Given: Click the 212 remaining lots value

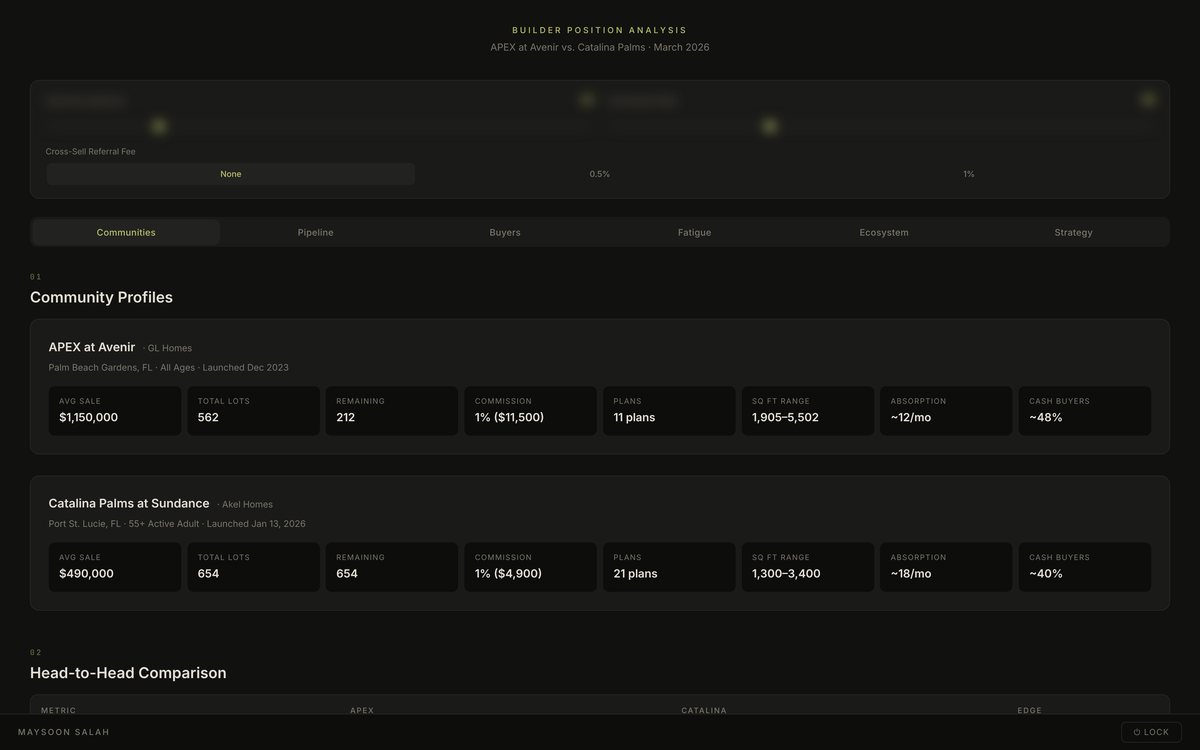Looking at the screenshot, I should coord(346,417).
